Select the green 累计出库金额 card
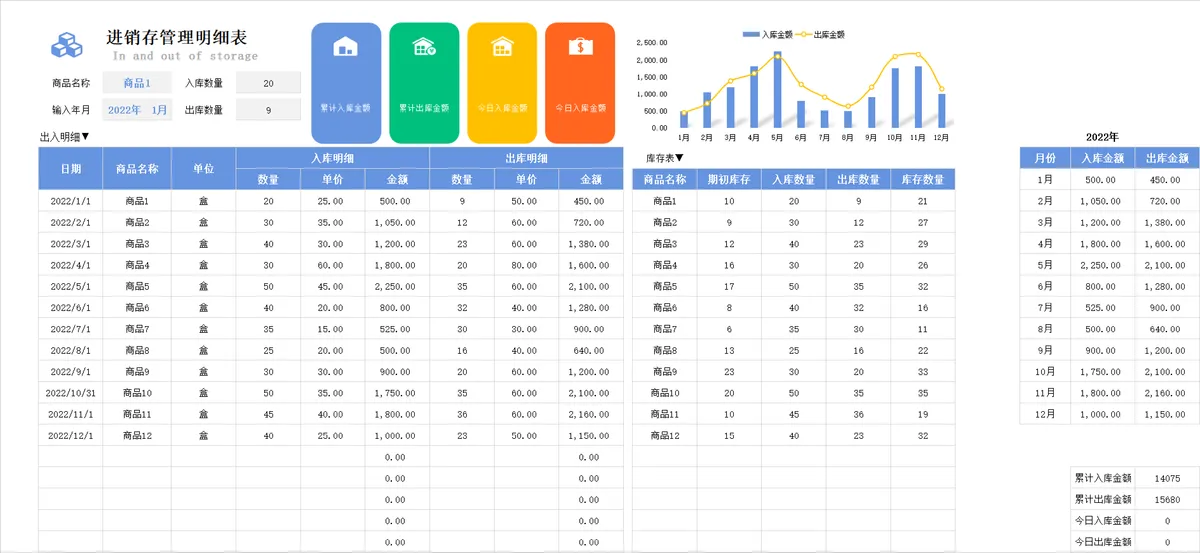1200x553 pixels. [x=424, y=83]
